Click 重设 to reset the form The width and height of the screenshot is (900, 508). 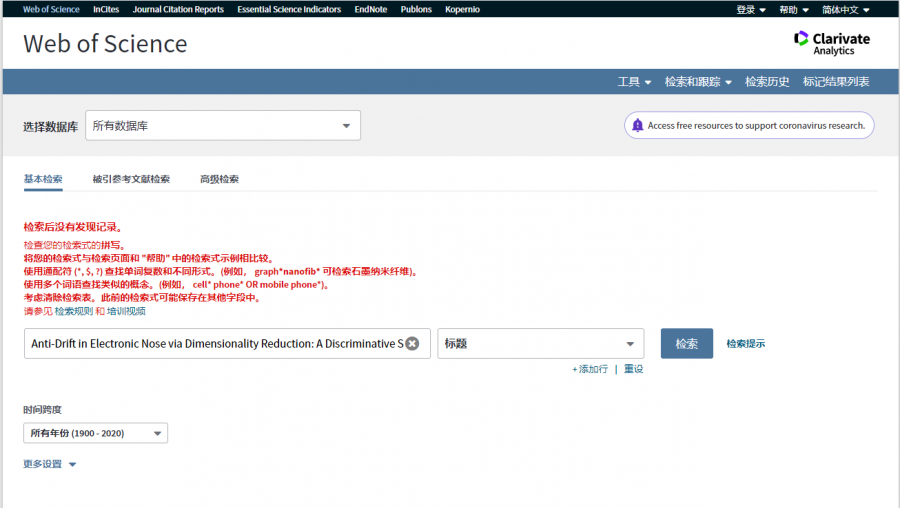tap(633, 369)
